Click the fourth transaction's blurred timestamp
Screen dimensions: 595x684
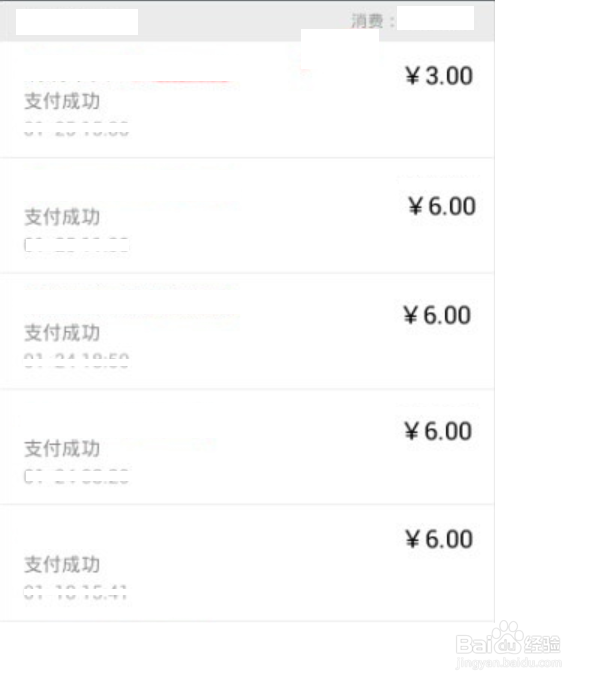tap(76, 477)
